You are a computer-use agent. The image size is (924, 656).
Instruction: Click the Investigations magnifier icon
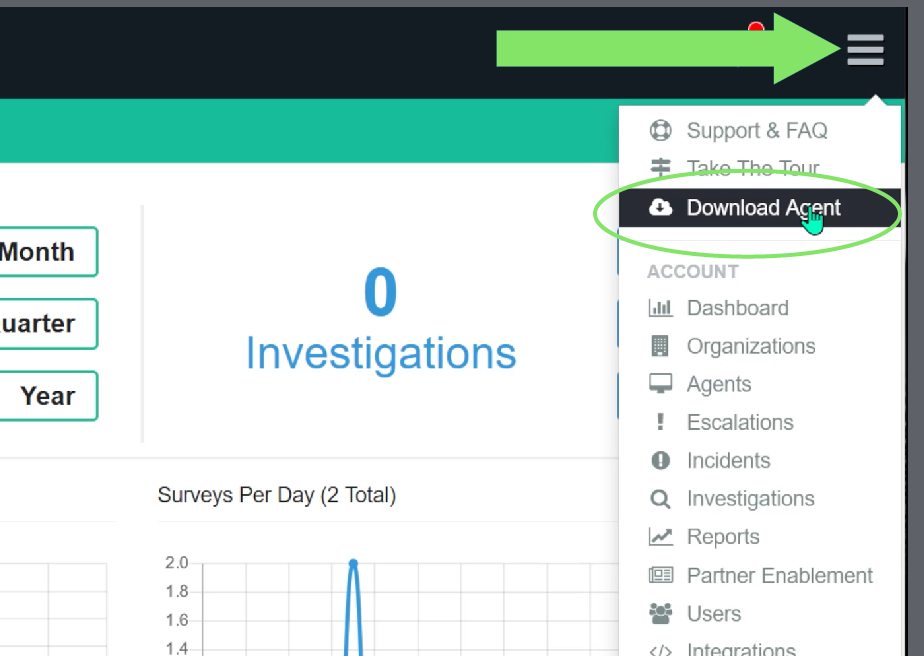click(x=660, y=499)
